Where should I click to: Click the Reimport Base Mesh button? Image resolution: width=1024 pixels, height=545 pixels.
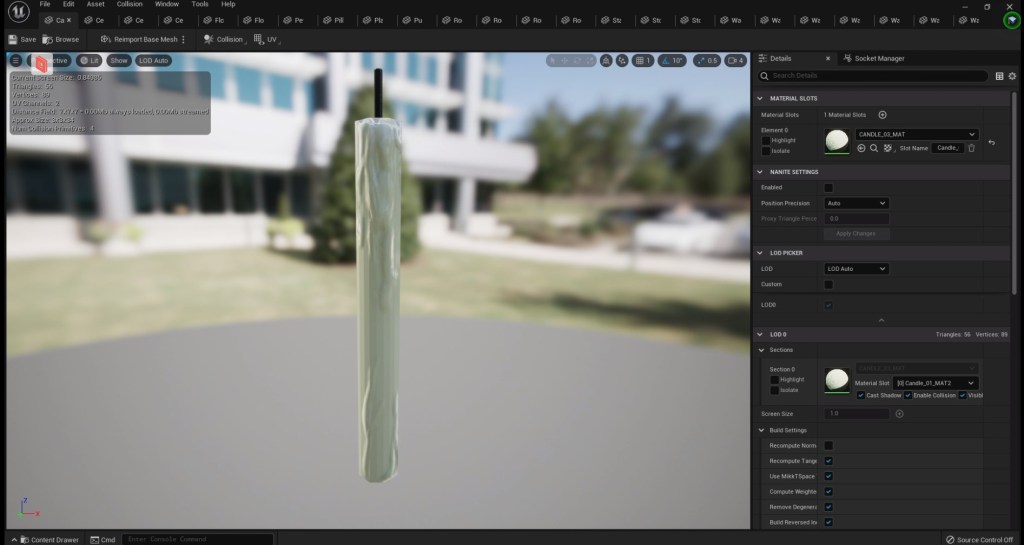click(x=138, y=39)
